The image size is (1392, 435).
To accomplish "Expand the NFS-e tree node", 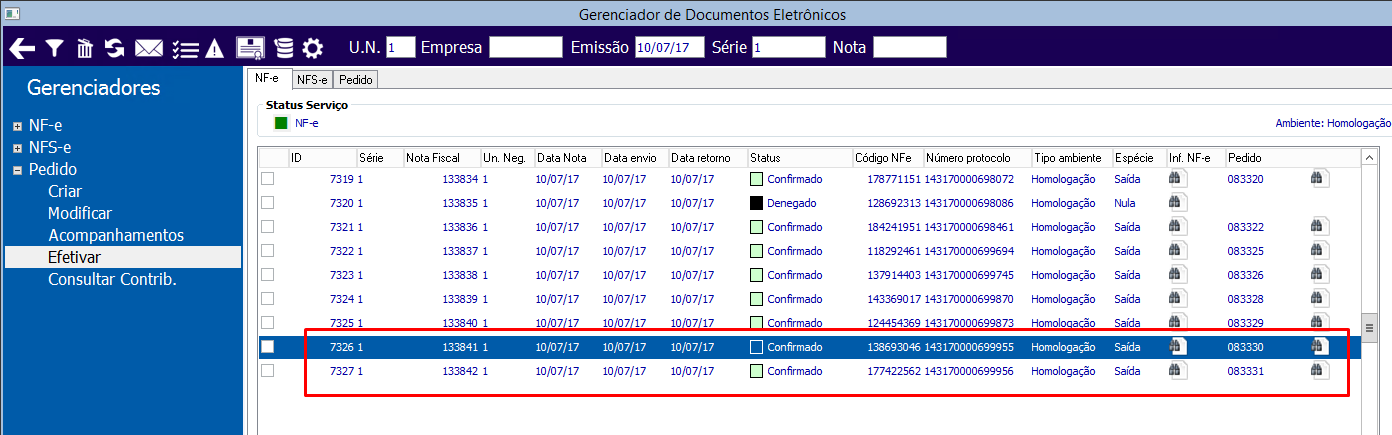I will click(17, 149).
